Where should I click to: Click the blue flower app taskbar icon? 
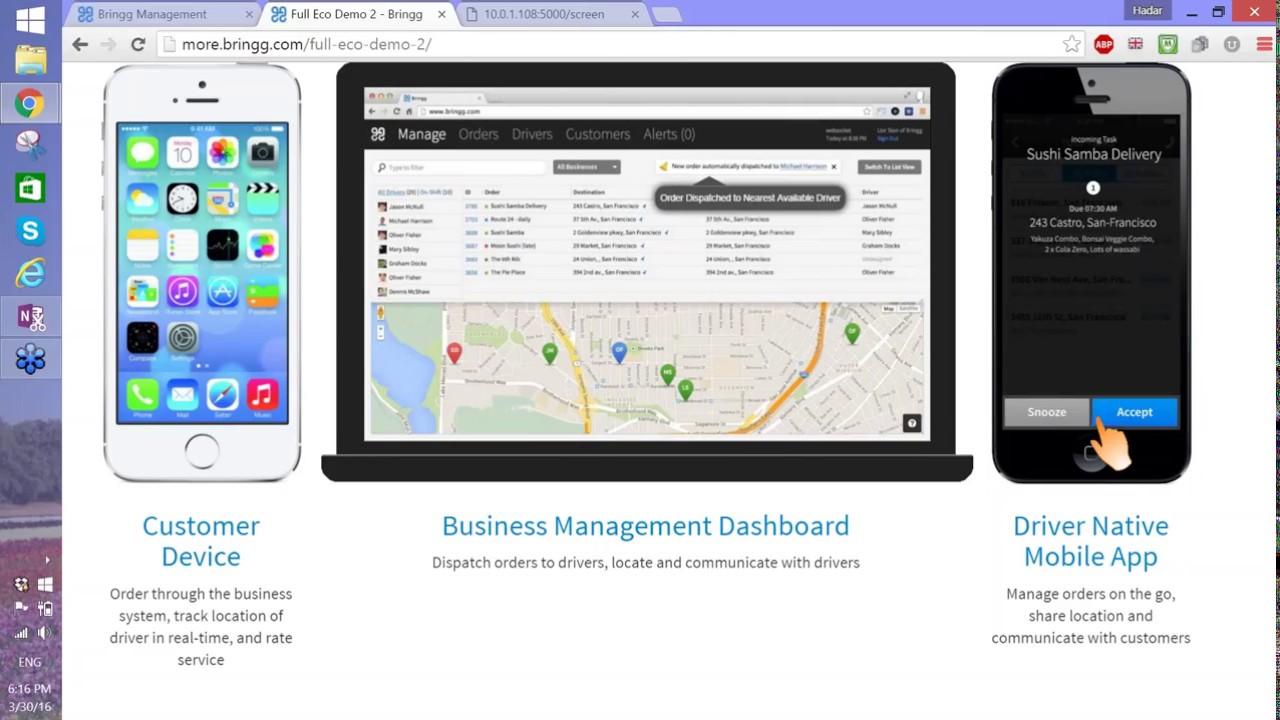[30, 359]
